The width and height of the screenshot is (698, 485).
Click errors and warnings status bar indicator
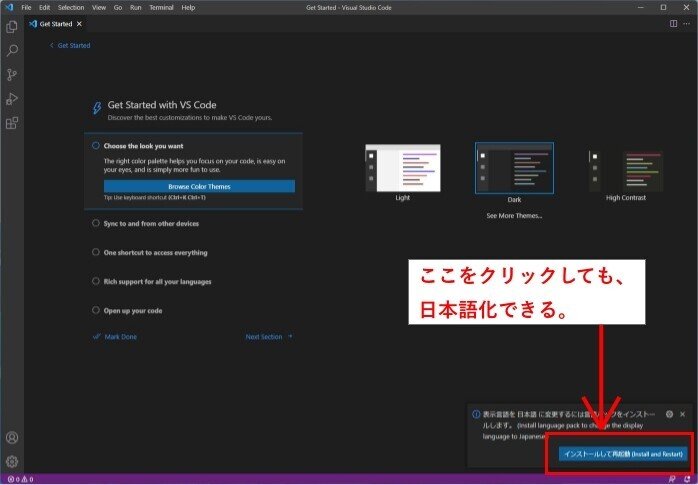click(20, 479)
